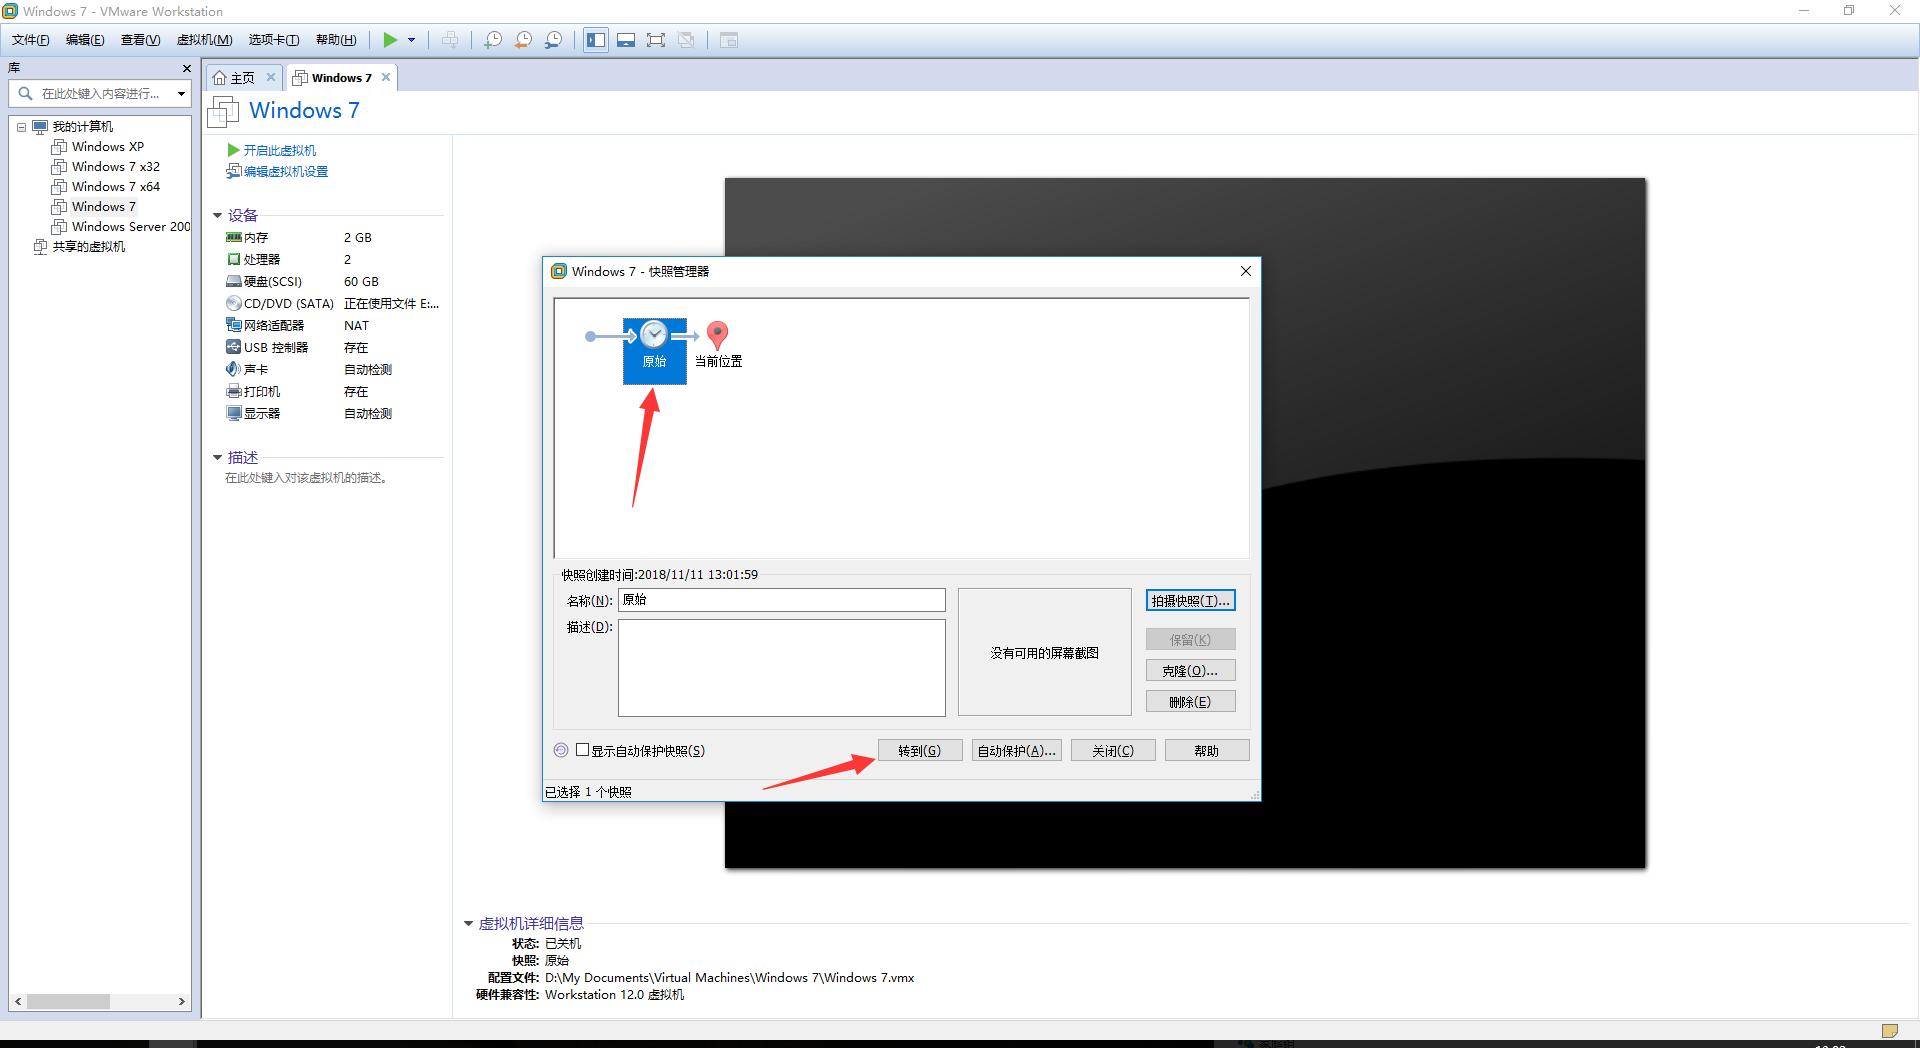Screen dimensions: 1920x1048
Task: Click the CD/DVD (SATA) disc icon
Action: 234,303
